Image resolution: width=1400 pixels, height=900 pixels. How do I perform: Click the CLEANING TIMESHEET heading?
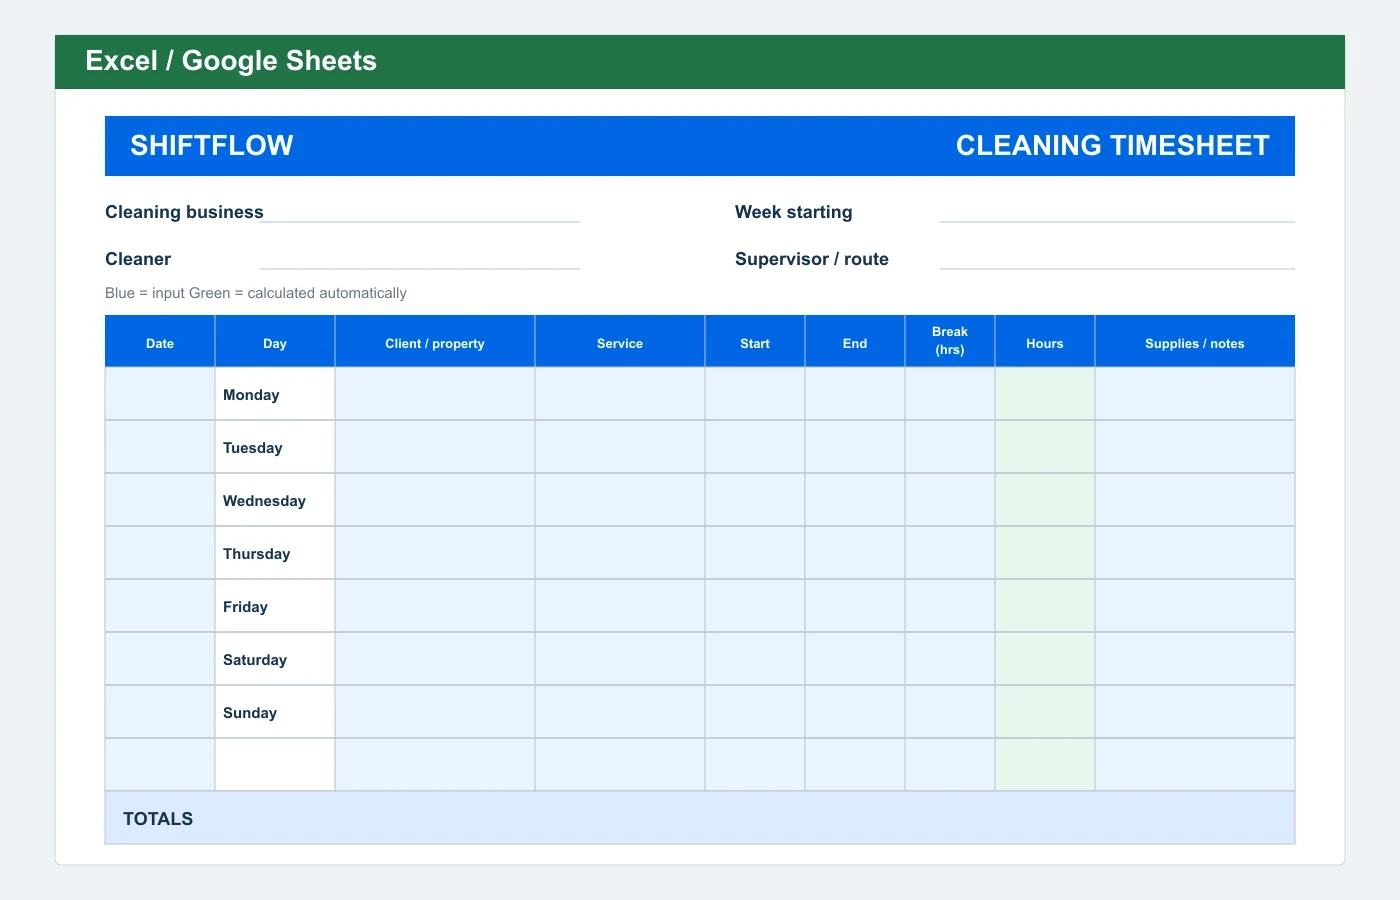[1113, 146]
